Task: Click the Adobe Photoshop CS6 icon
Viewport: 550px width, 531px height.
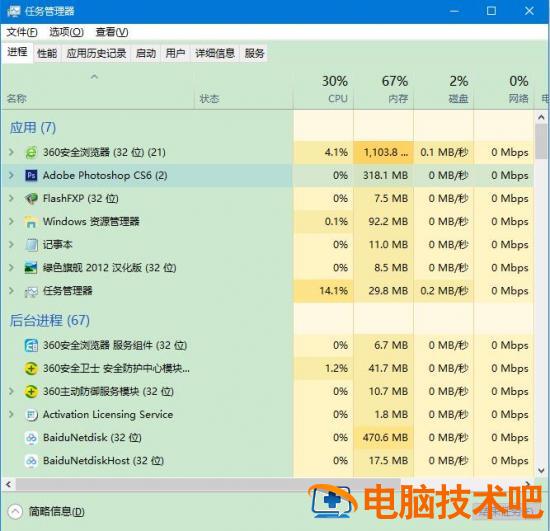Action: coord(31,175)
